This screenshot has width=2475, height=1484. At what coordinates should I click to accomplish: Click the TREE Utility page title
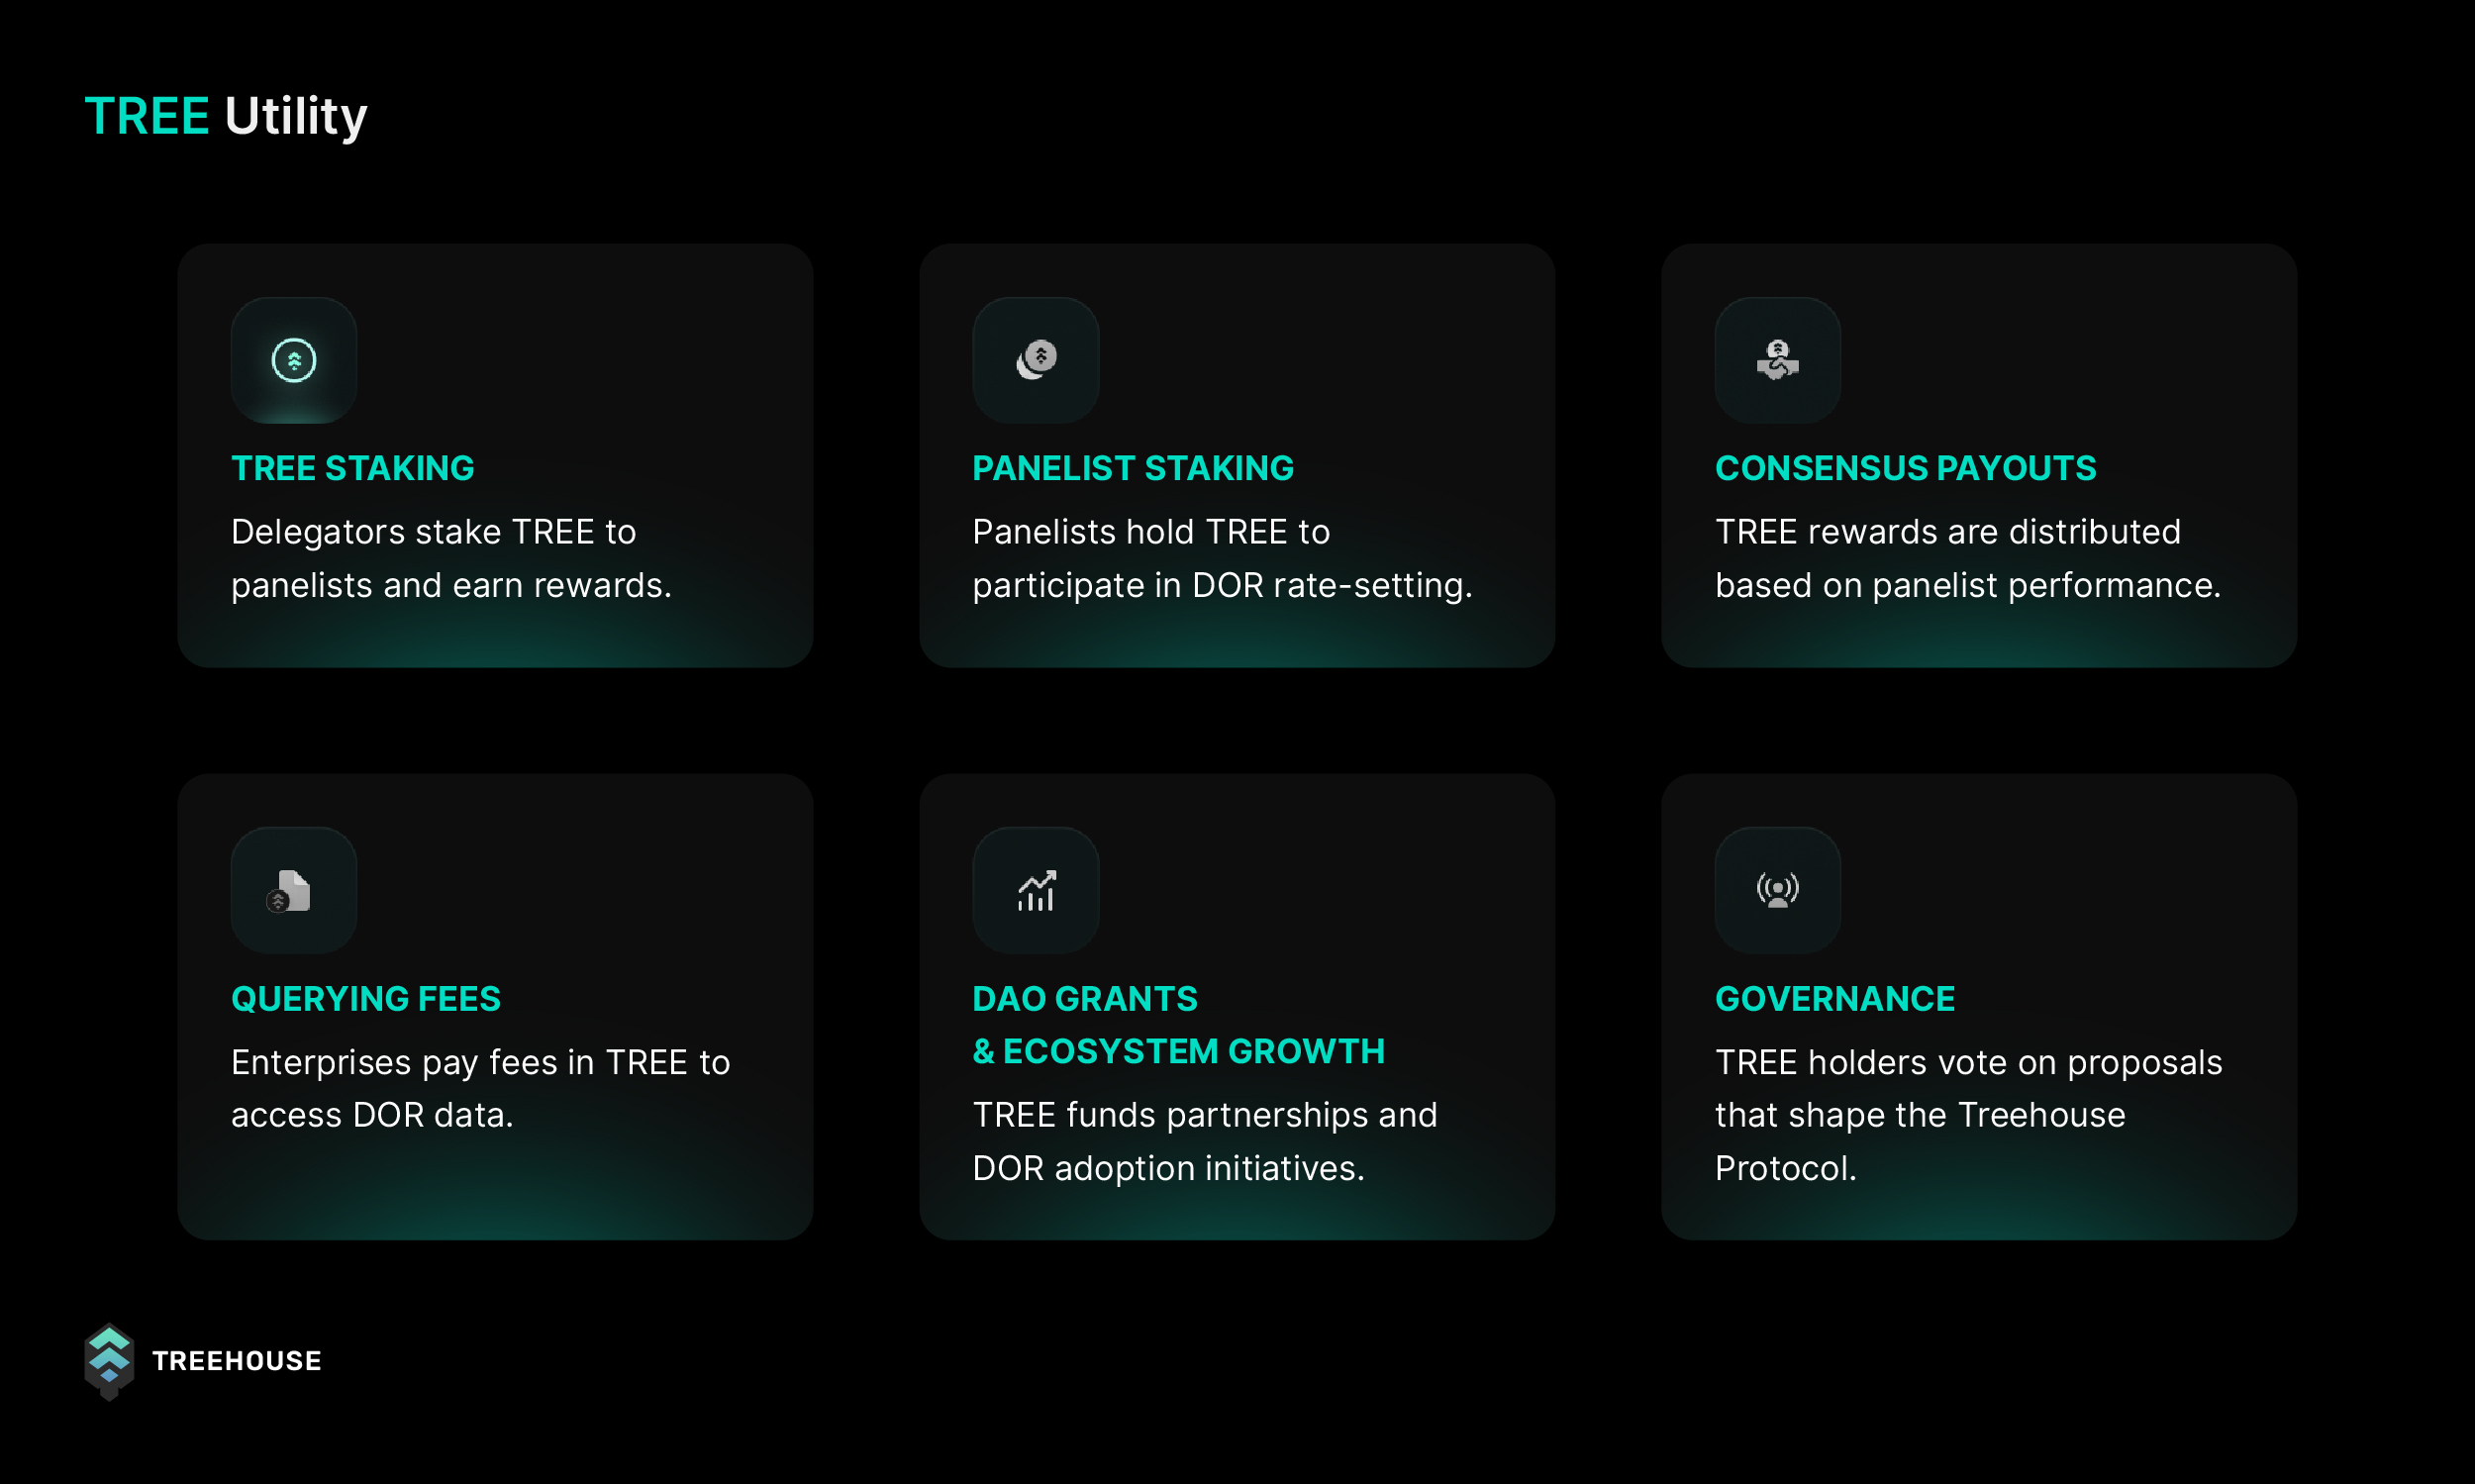(x=226, y=117)
